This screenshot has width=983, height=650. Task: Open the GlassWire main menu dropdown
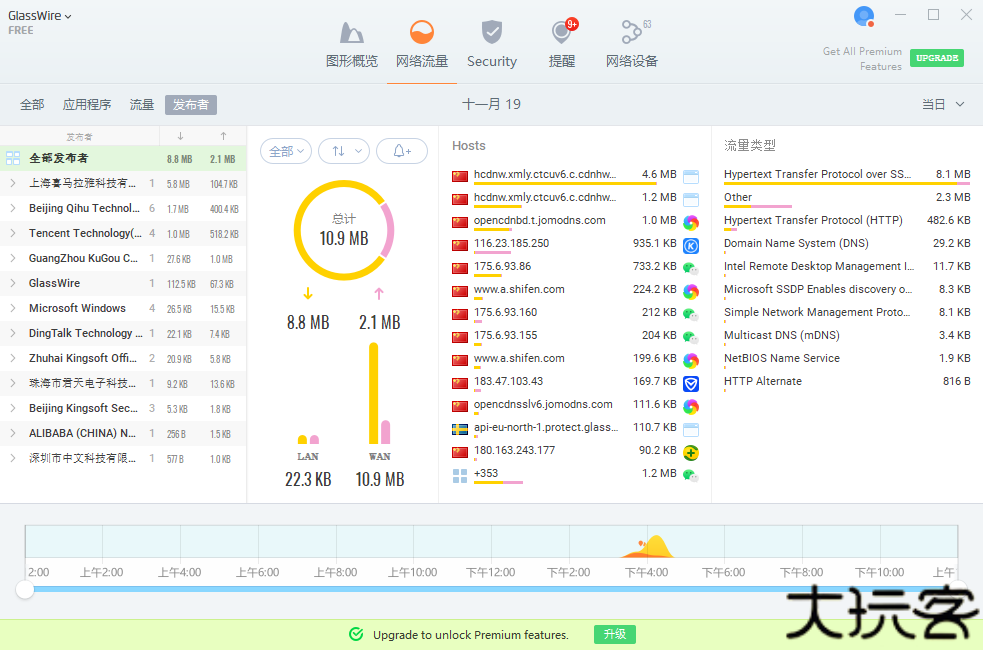pos(39,16)
